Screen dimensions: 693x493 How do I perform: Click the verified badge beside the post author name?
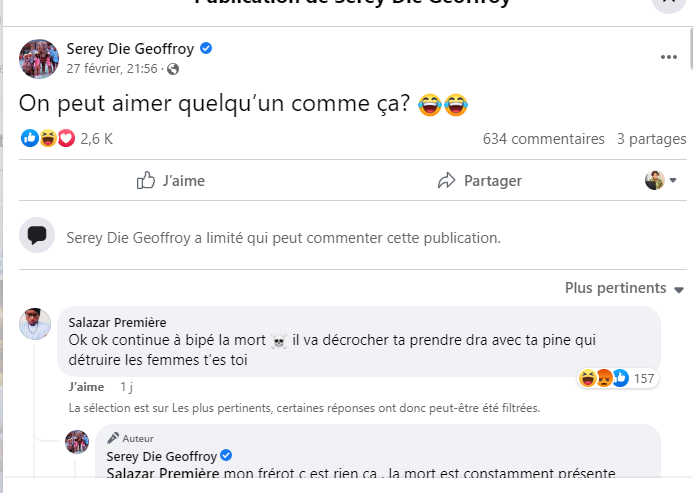[206, 48]
